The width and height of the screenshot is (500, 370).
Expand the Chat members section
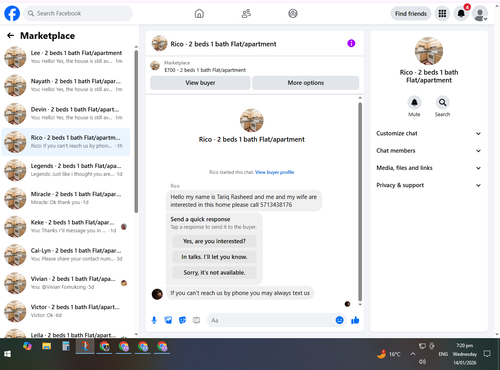coord(429,151)
